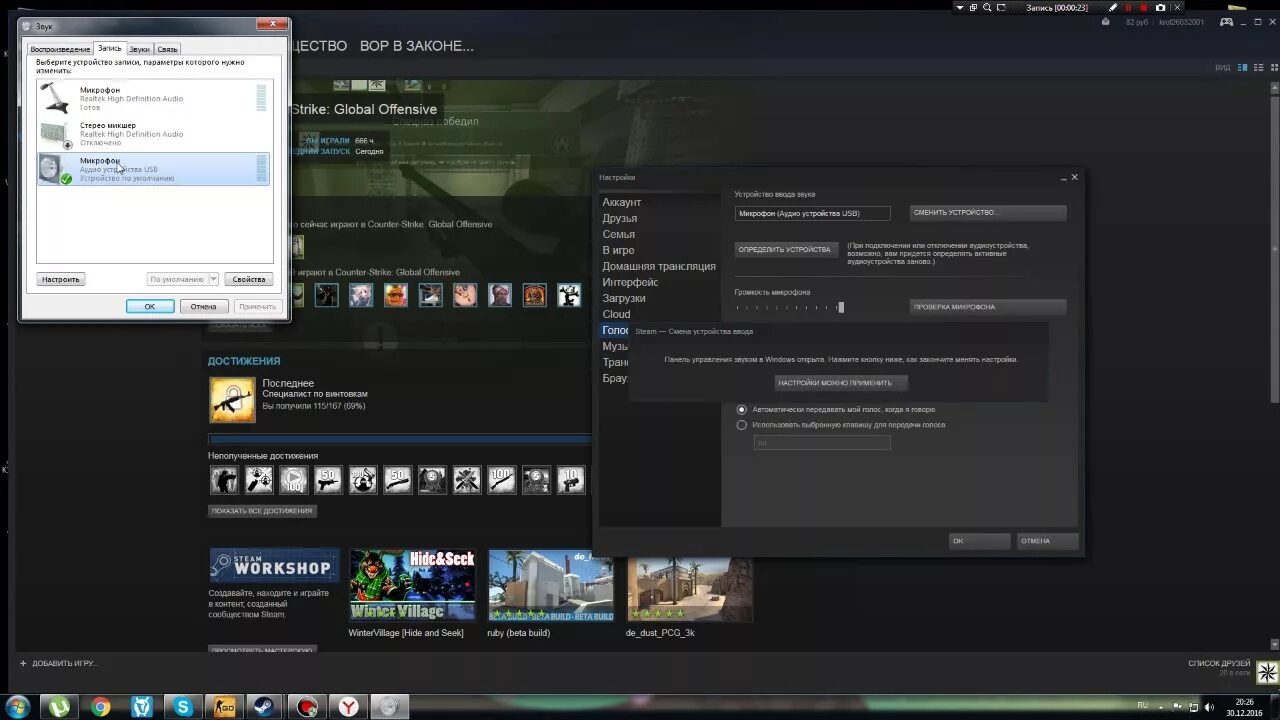Click 'Сменить устройство' button
1280x720 pixels.
point(988,213)
